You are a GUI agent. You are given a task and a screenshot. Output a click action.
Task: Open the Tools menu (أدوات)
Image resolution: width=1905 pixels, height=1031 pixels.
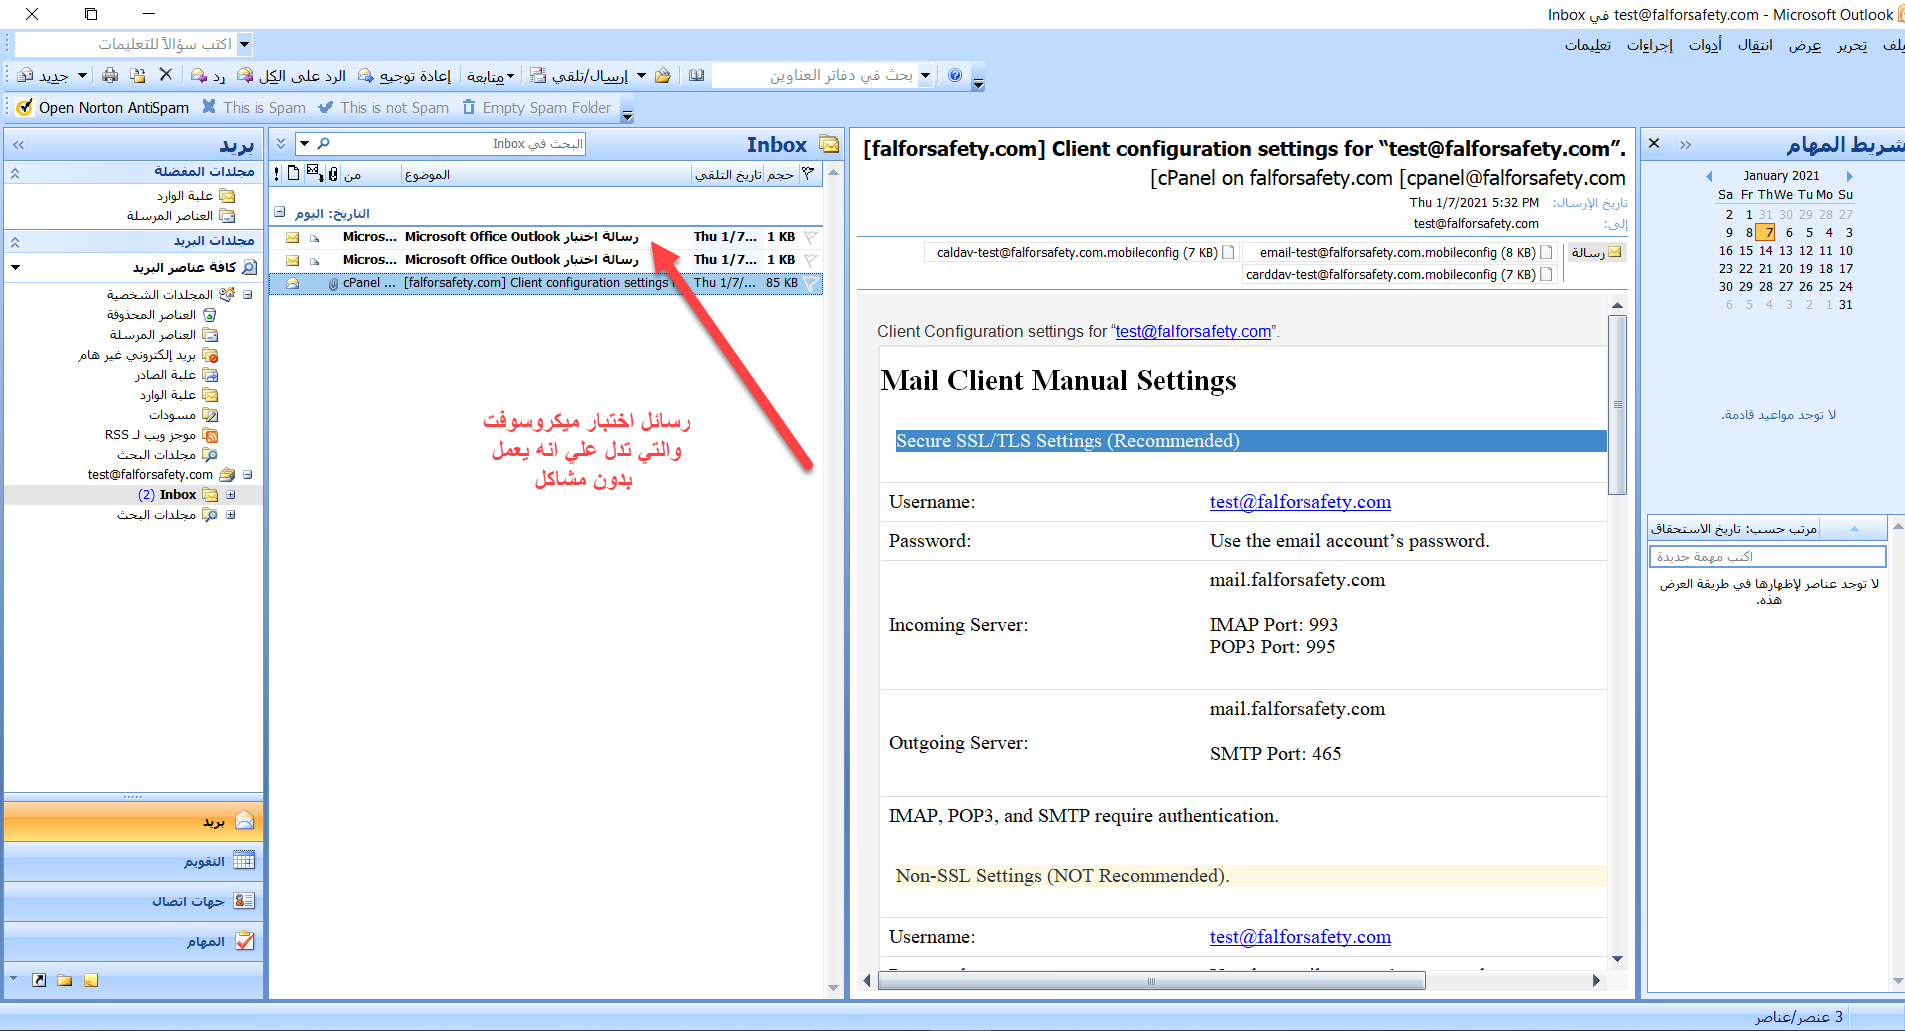pyautogui.click(x=1705, y=45)
